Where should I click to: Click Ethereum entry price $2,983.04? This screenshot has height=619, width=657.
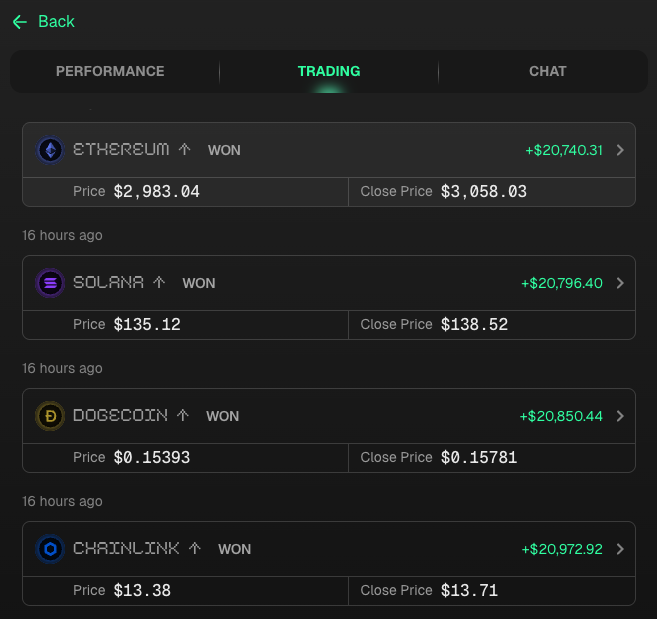pyautogui.click(x=157, y=192)
